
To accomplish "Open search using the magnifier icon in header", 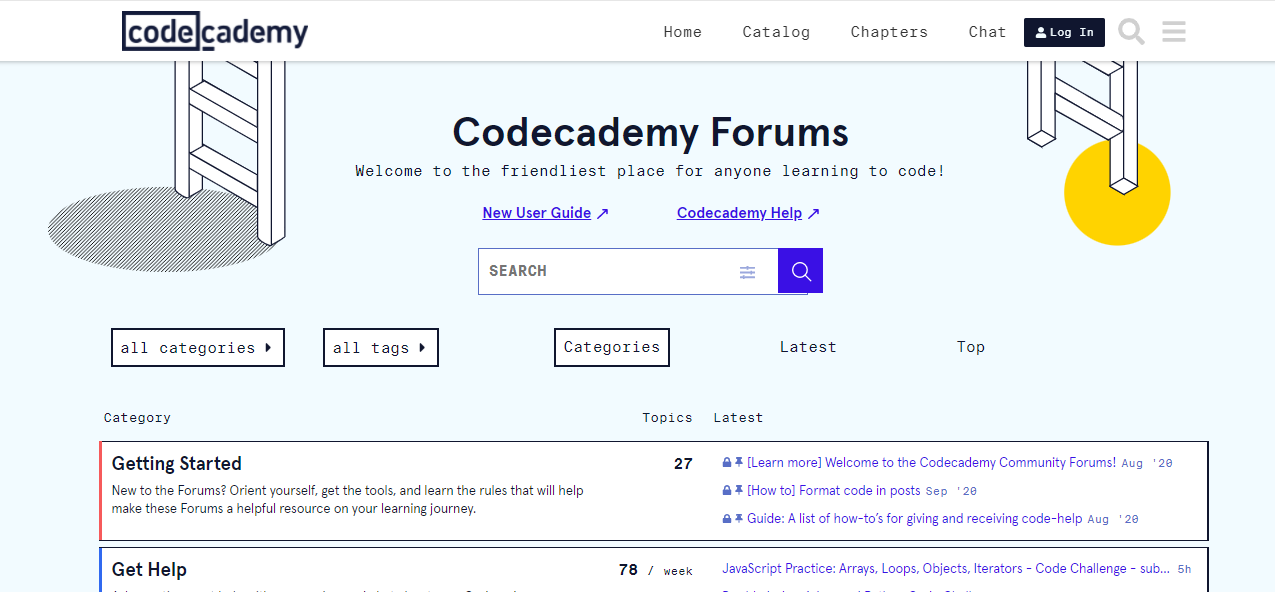I will [x=1130, y=31].
